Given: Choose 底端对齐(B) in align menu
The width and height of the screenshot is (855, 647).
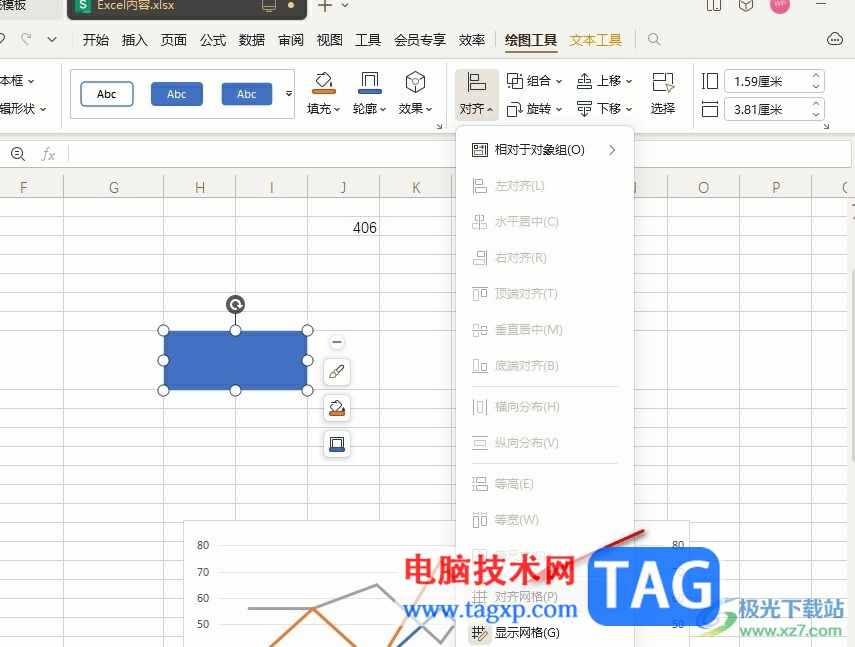Looking at the screenshot, I should (x=545, y=366).
